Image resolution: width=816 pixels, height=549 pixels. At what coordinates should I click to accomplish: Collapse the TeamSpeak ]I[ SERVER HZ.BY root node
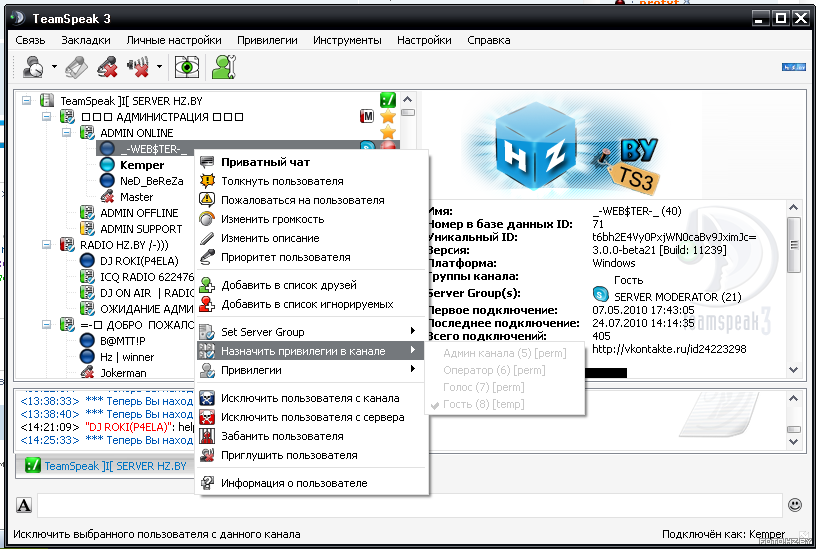click(26, 100)
